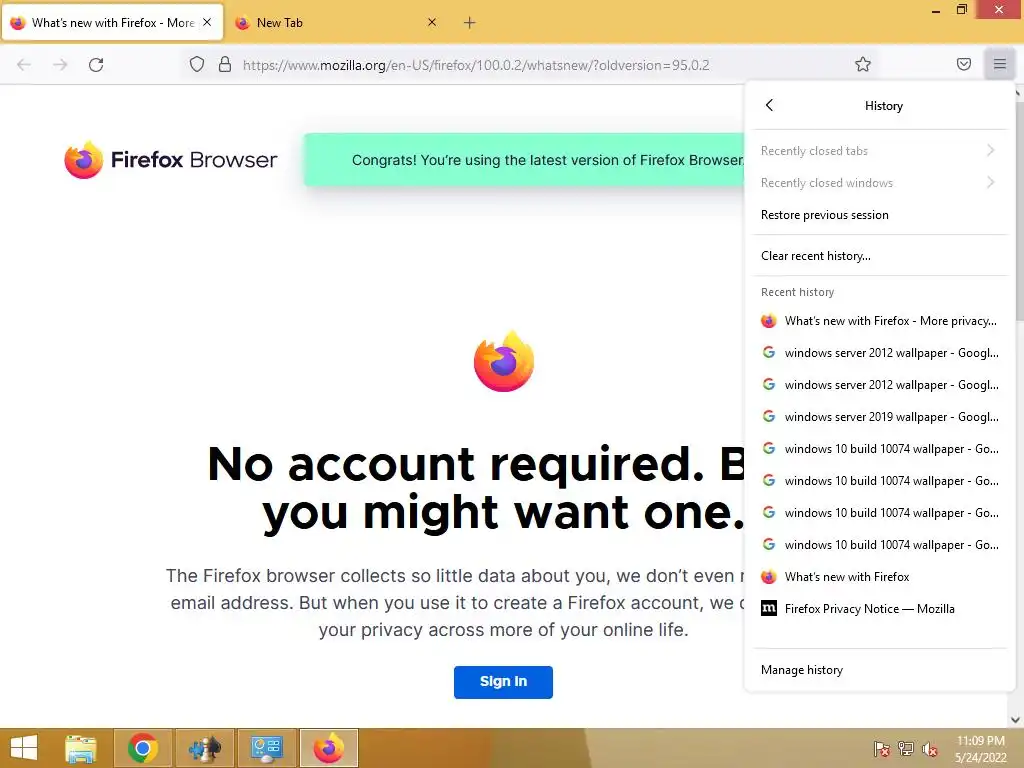The height and width of the screenshot is (768, 1024).
Task: Click the padlock site security icon
Action: coord(225,65)
